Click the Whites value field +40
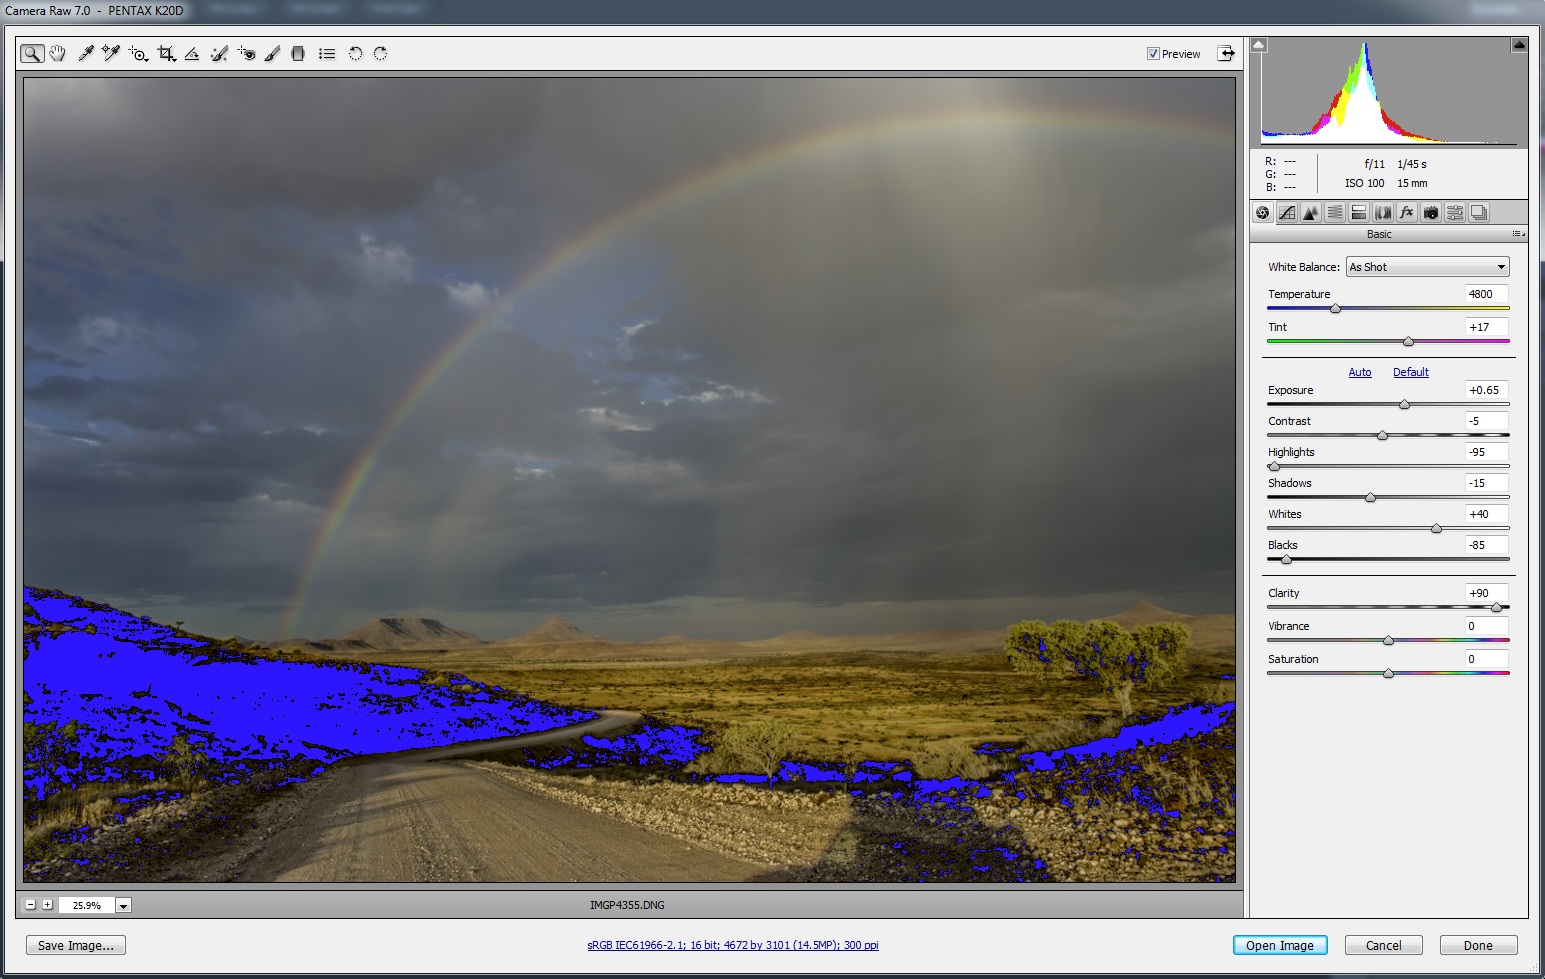1545x979 pixels. click(1487, 514)
